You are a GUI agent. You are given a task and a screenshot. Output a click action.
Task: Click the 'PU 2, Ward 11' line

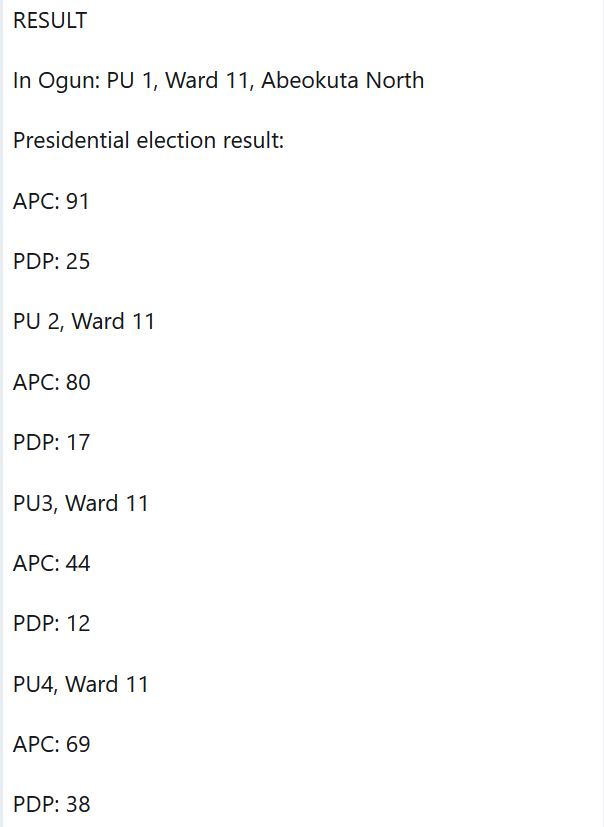(84, 322)
